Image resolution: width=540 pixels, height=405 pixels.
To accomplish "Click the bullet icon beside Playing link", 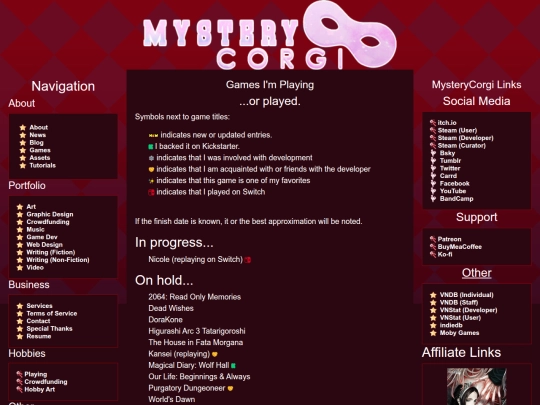I will [19, 374].
